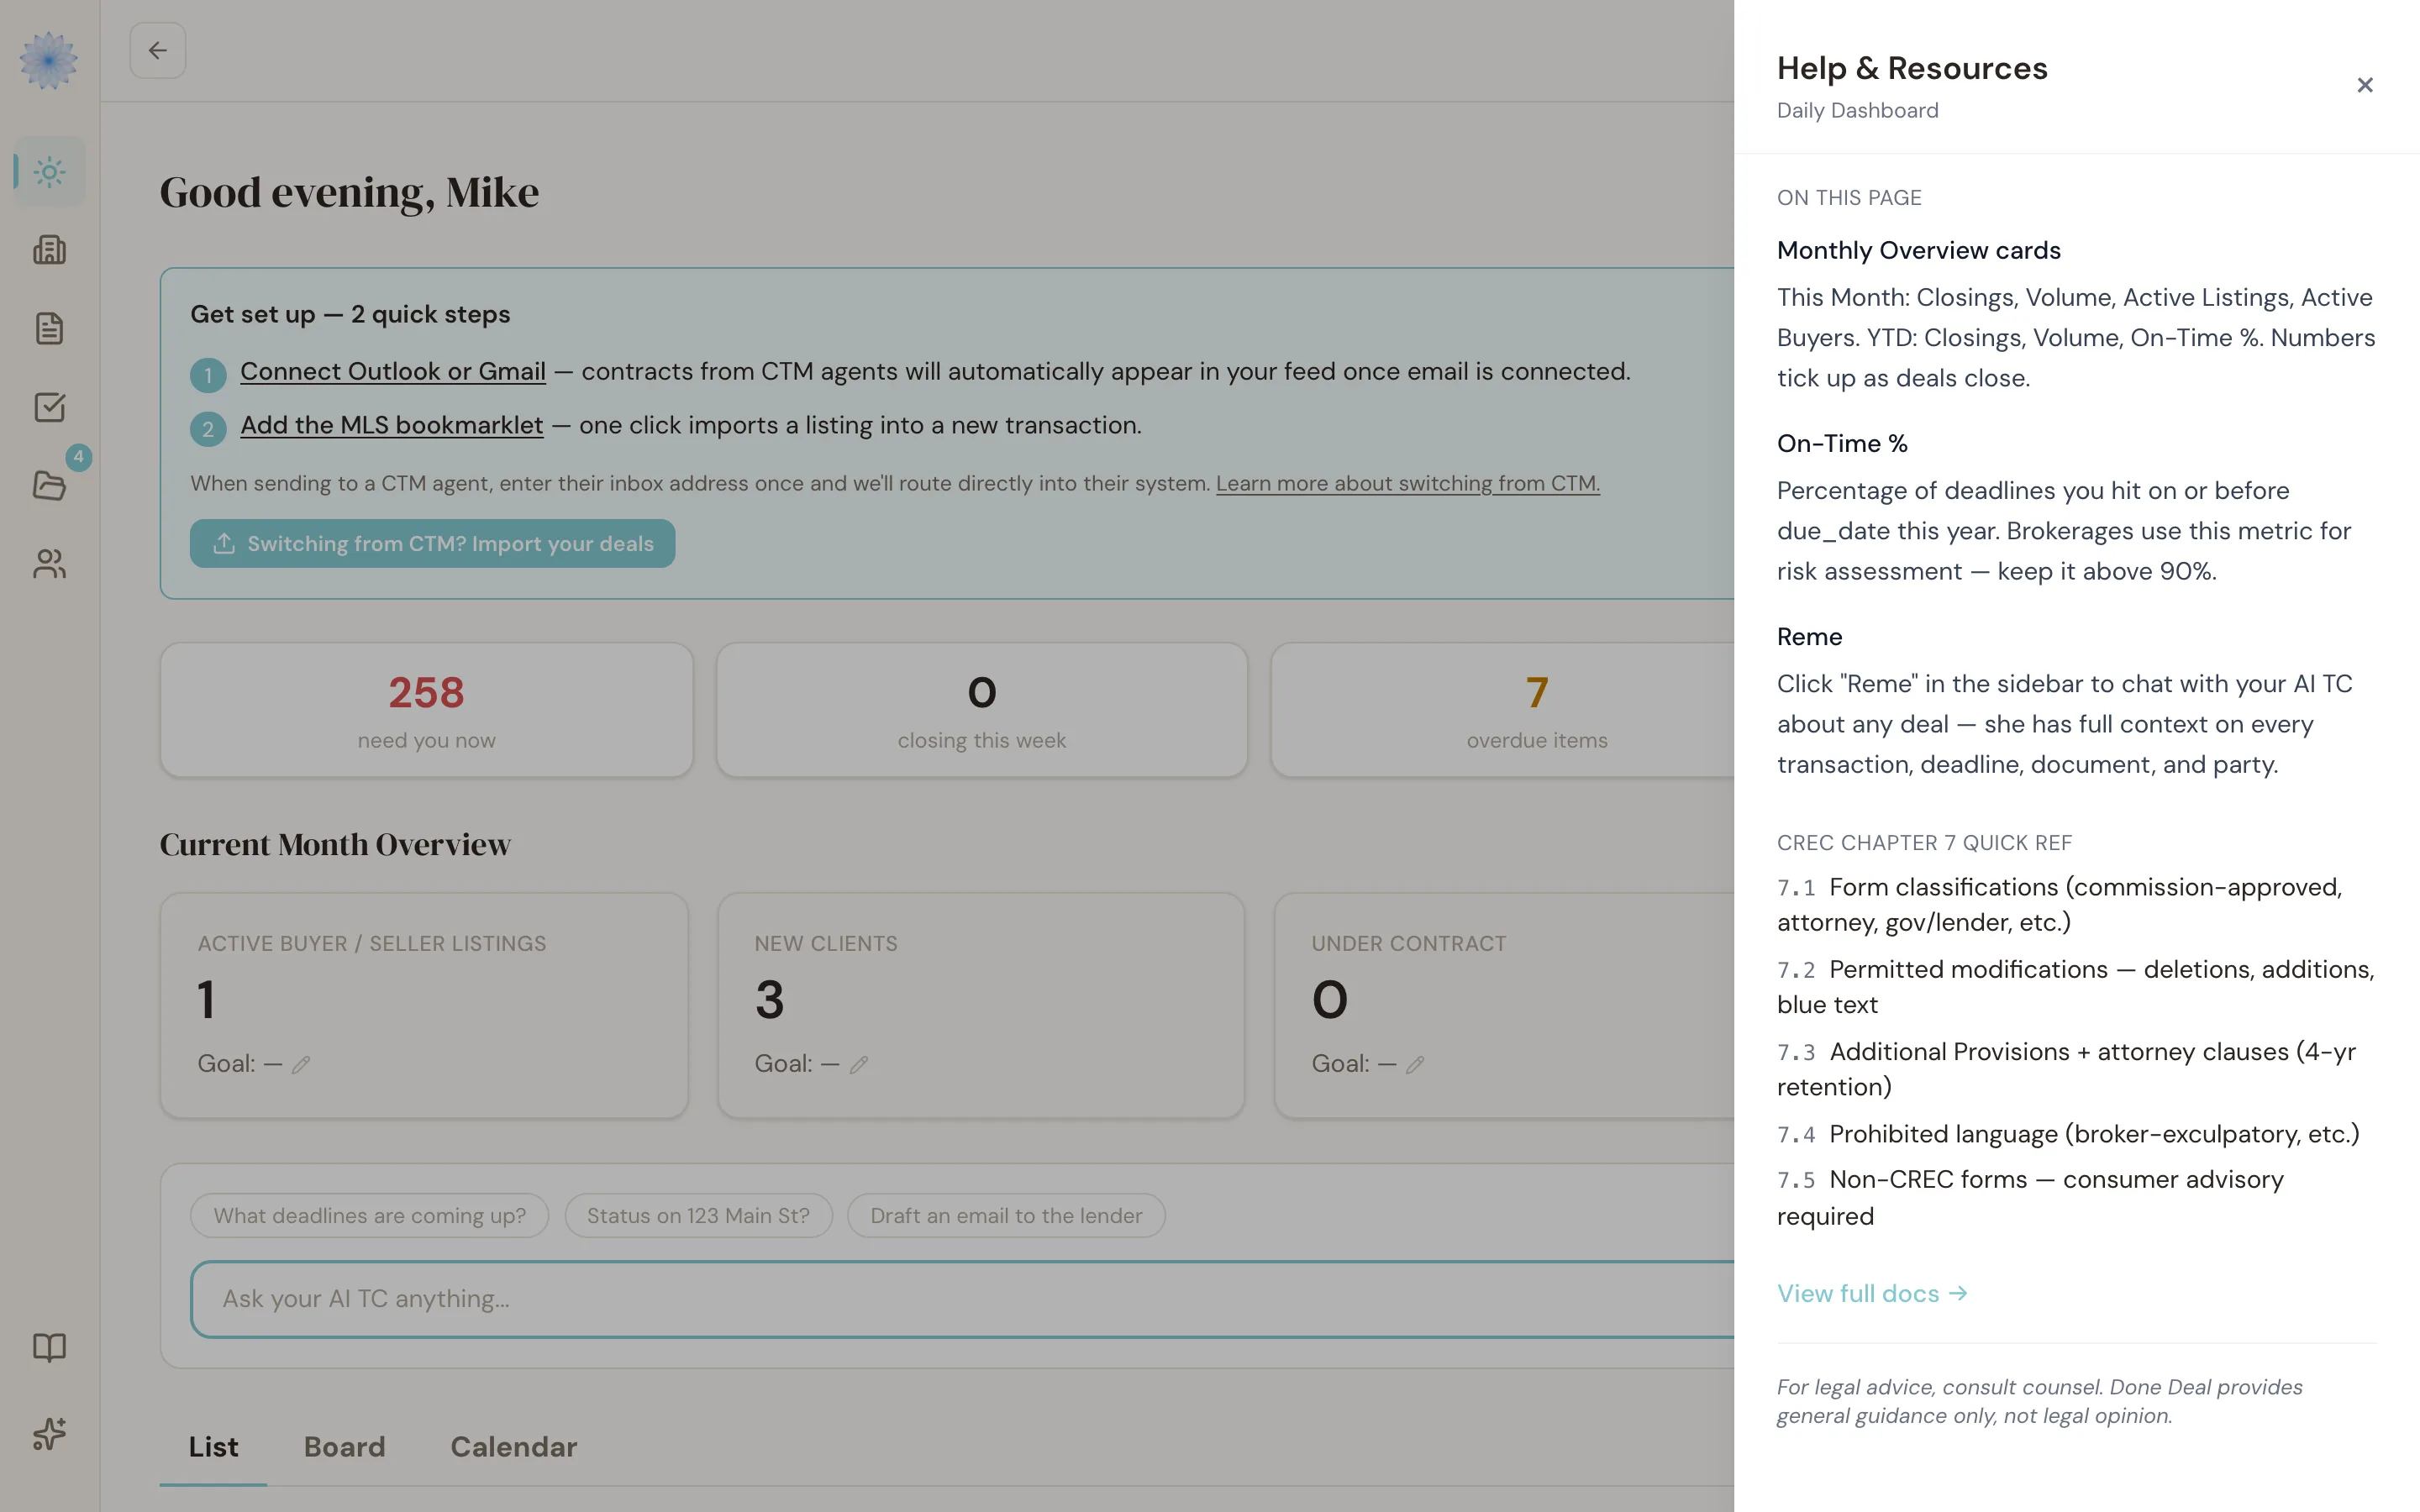Open the book help icon in sidebar

click(x=49, y=1347)
